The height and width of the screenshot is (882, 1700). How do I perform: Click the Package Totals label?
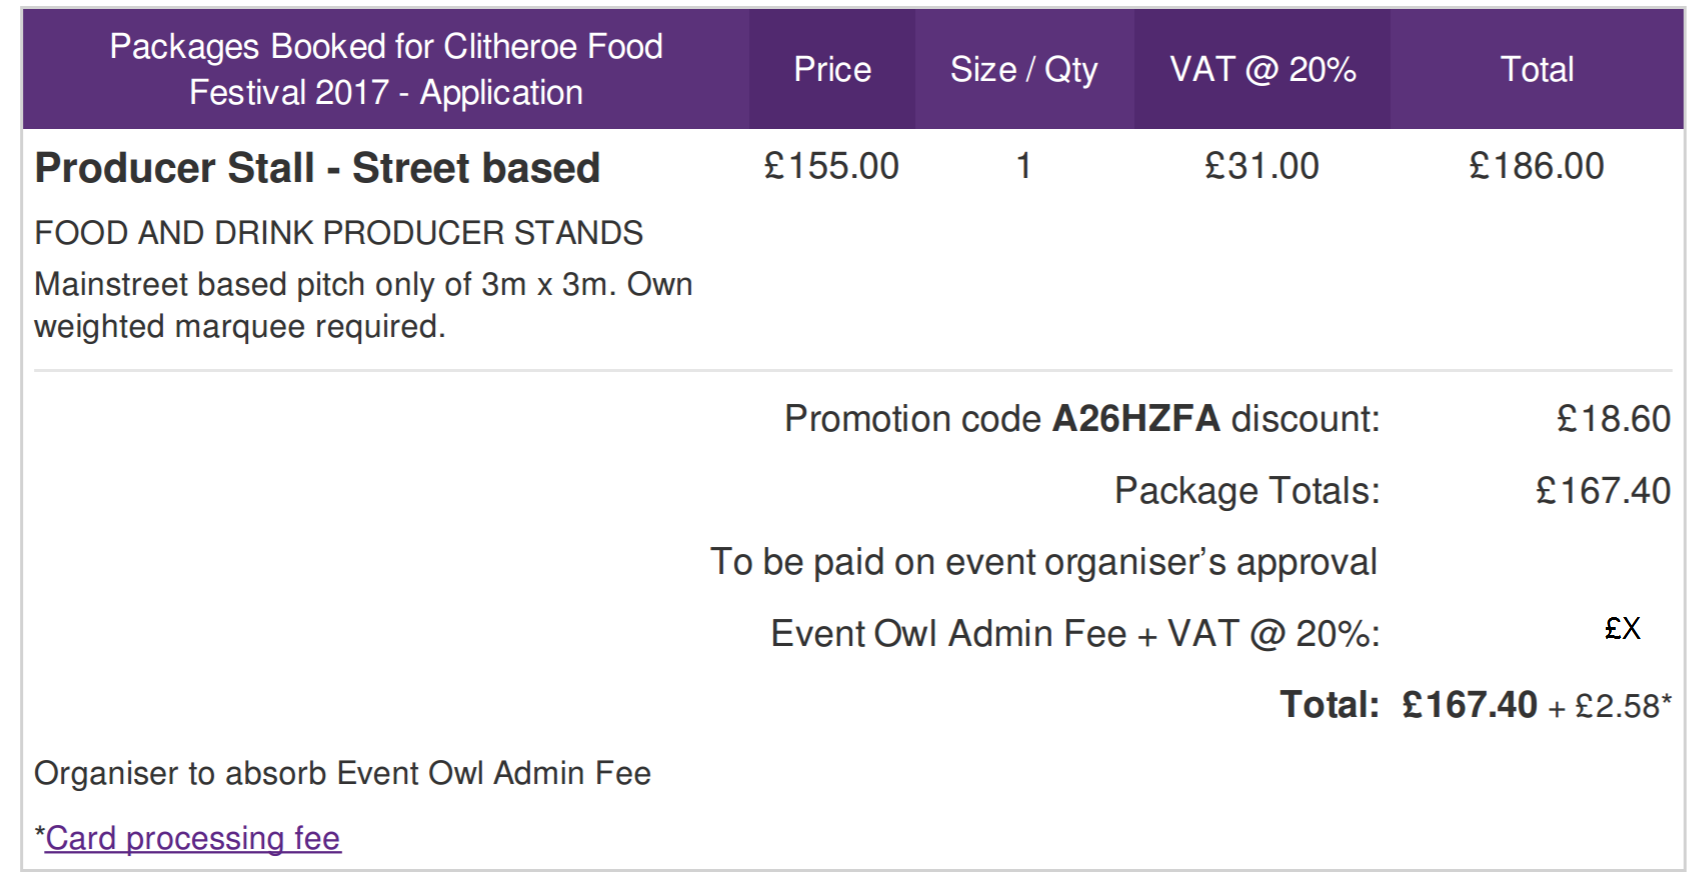click(x=1247, y=491)
